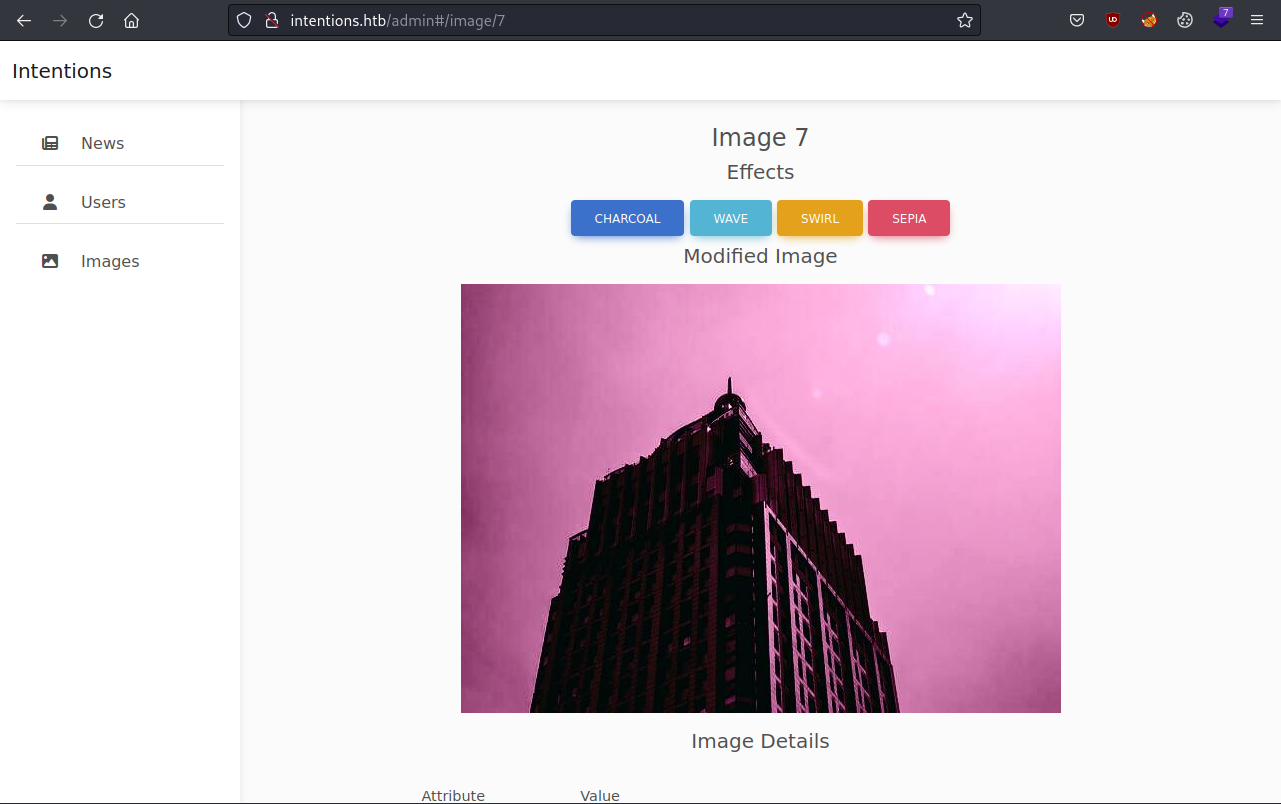
Task: Click the Modified Image heading
Action: click(x=760, y=256)
